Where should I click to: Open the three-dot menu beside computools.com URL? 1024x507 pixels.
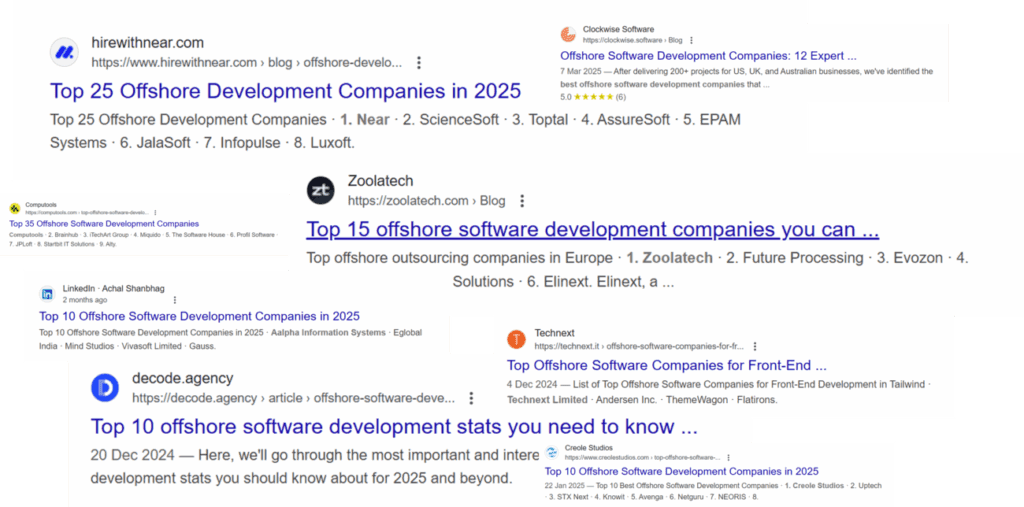pyautogui.click(x=155, y=212)
